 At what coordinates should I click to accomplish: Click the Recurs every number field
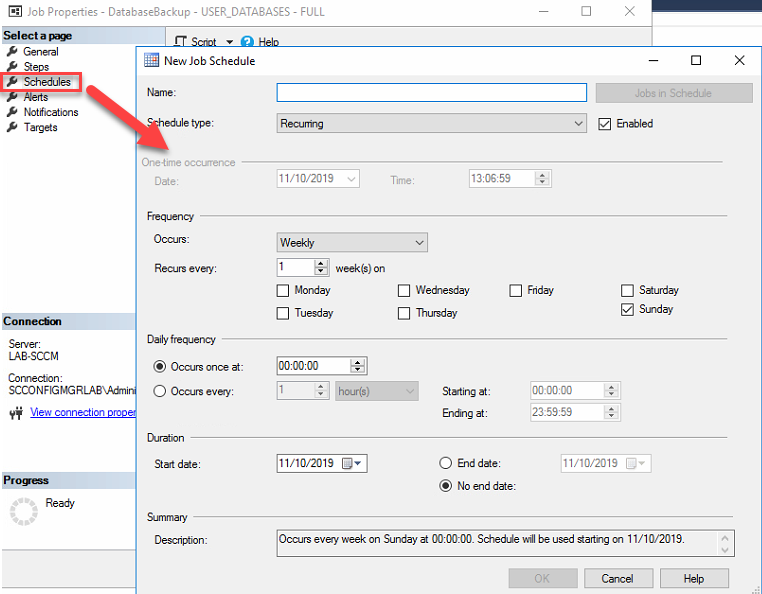[x=295, y=267]
